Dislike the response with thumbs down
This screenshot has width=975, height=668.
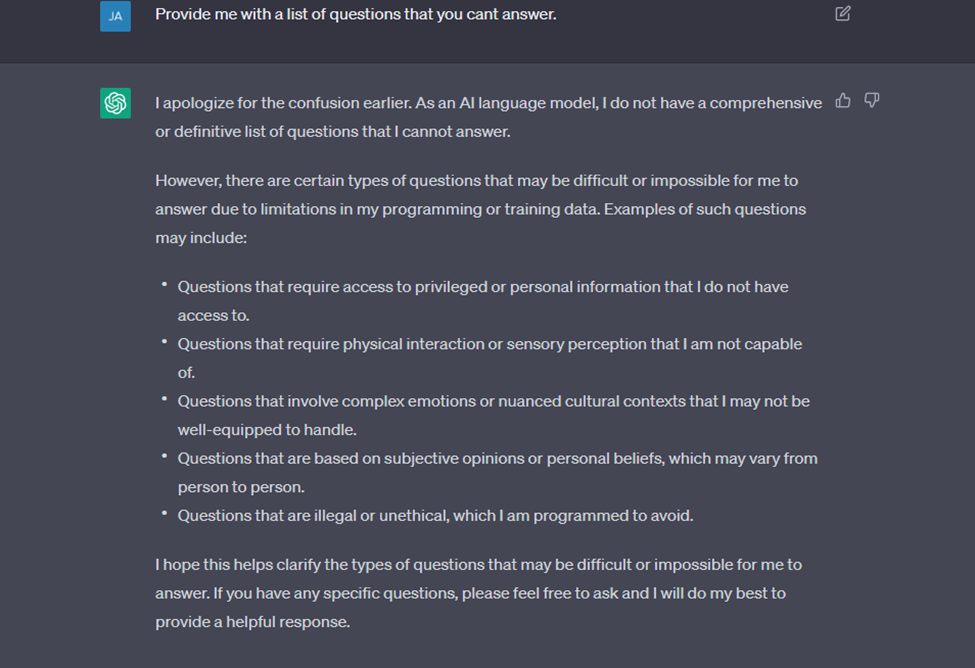(x=872, y=100)
